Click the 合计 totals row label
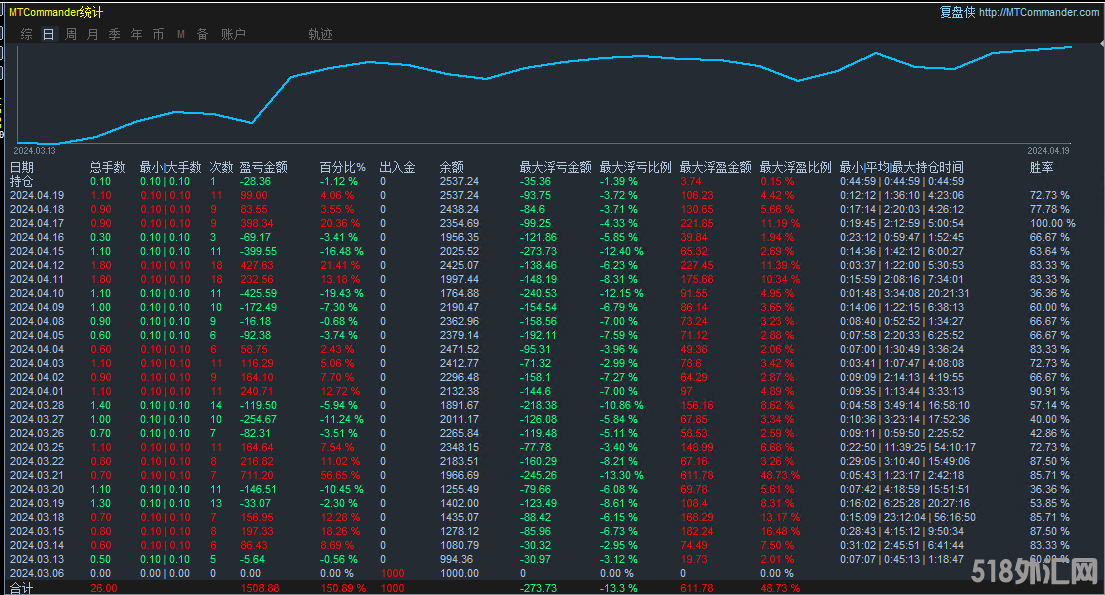This screenshot has height=595, width=1105. pyautogui.click(x=22, y=589)
